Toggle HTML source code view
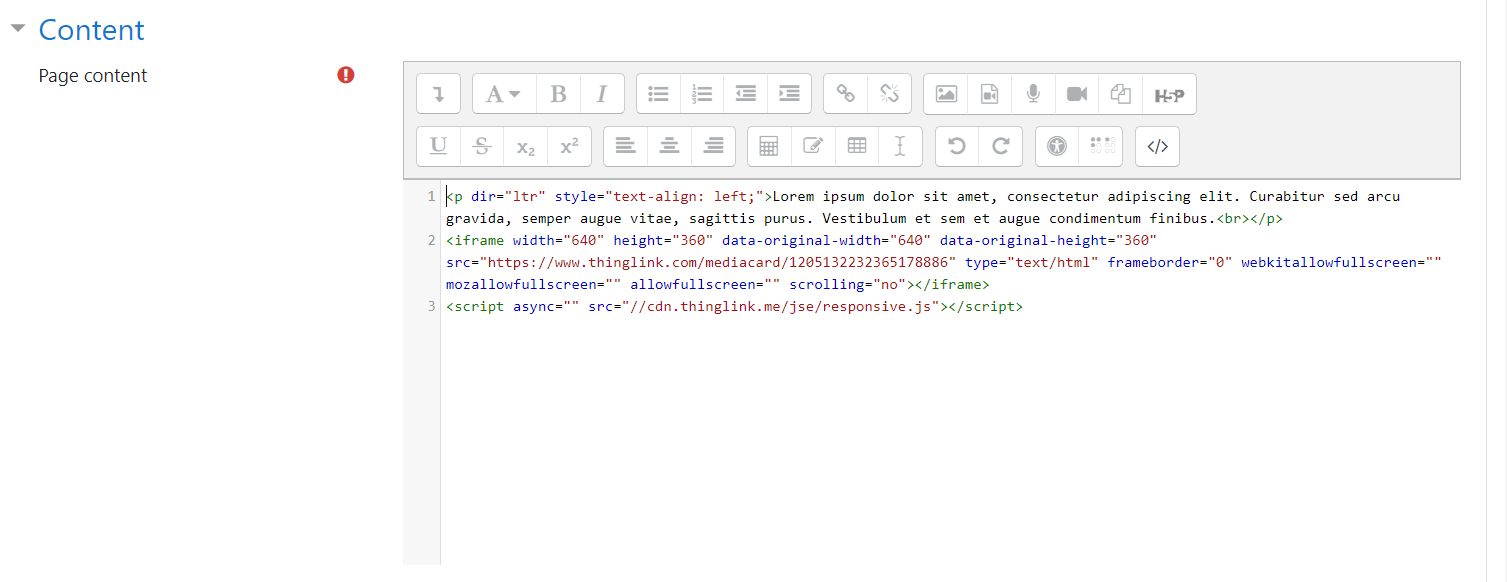The width and height of the screenshot is (1507, 582). pos(1157,146)
